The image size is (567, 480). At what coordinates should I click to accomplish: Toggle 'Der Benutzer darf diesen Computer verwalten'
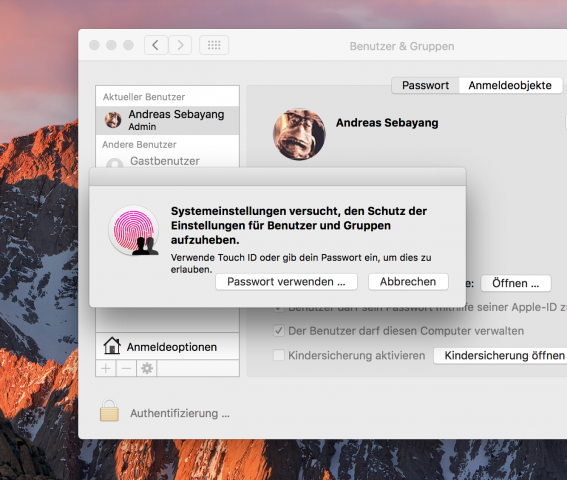(x=278, y=331)
